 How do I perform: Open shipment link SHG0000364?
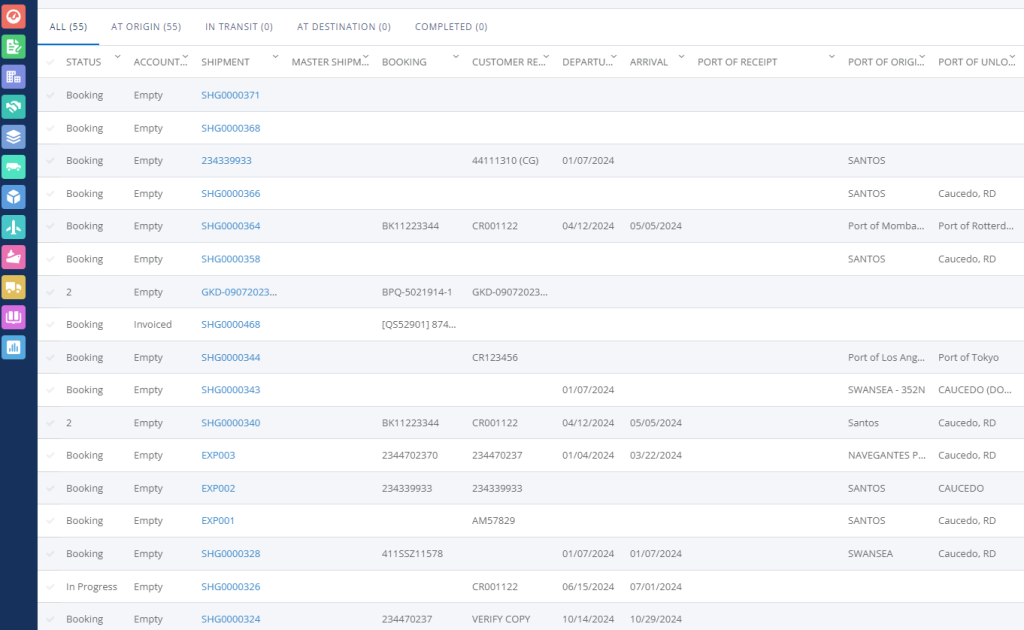pos(230,226)
